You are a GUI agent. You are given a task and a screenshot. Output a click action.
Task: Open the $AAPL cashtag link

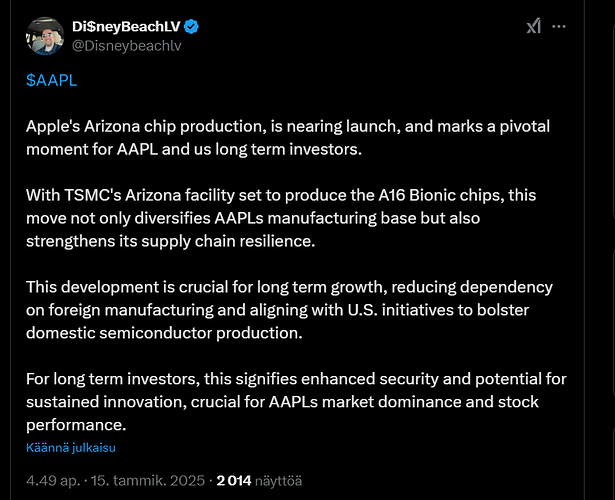click(x=51, y=80)
